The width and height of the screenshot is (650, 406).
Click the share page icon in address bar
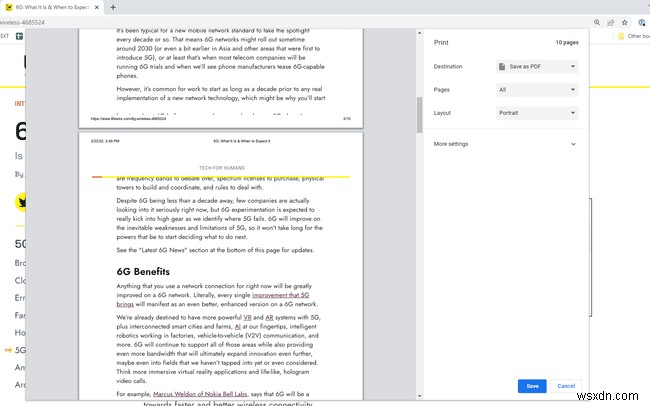pos(611,22)
